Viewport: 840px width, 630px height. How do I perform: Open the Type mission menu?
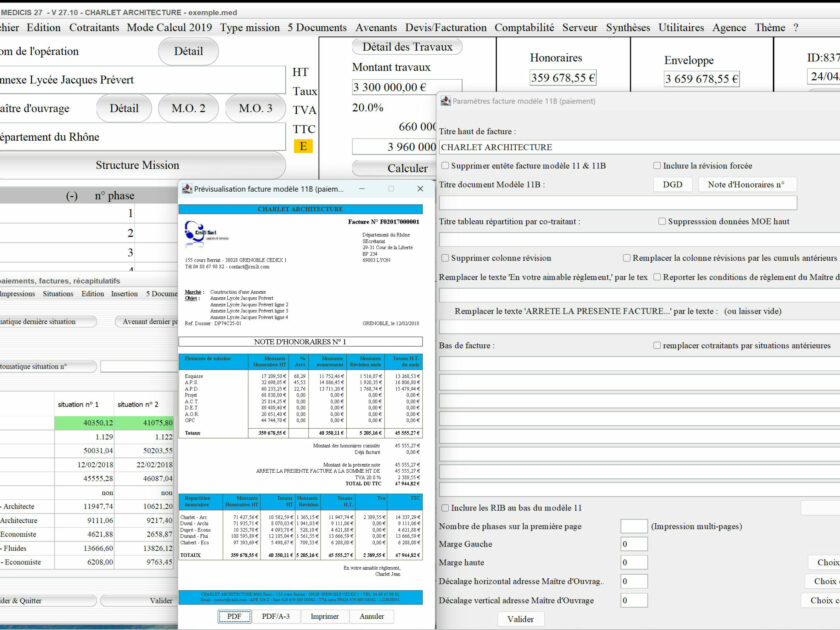[250, 27]
